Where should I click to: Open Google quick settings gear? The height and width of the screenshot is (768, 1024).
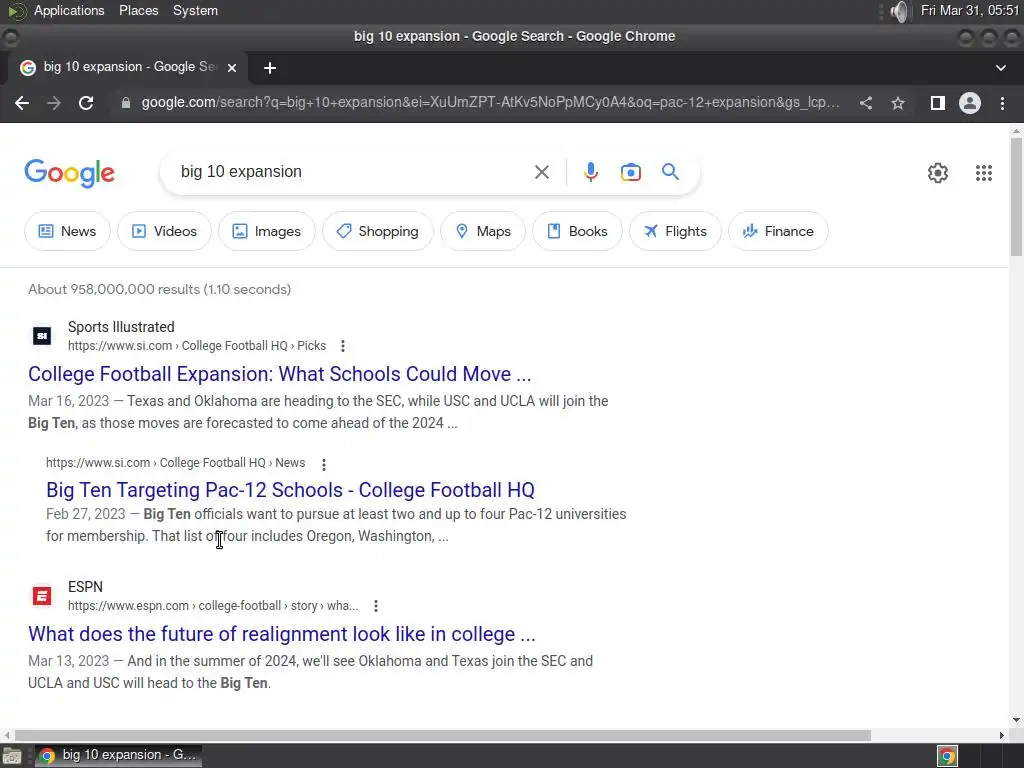pos(938,173)
